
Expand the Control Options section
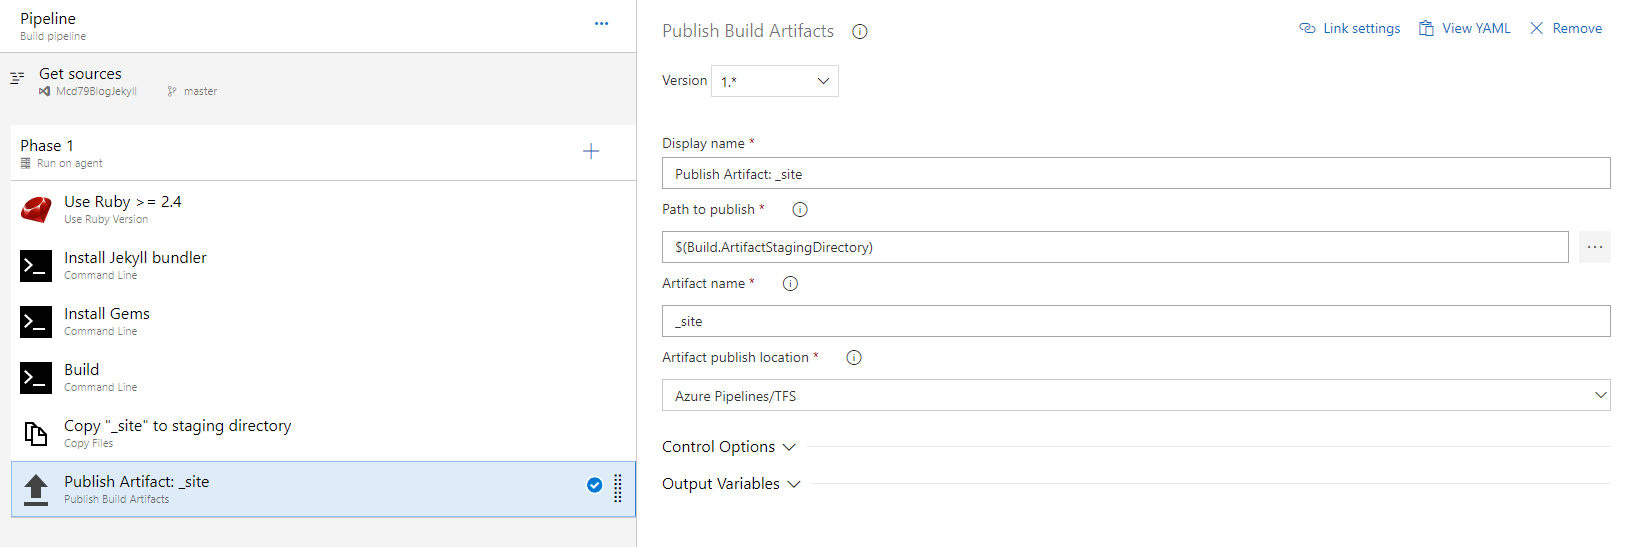(728, 447)
